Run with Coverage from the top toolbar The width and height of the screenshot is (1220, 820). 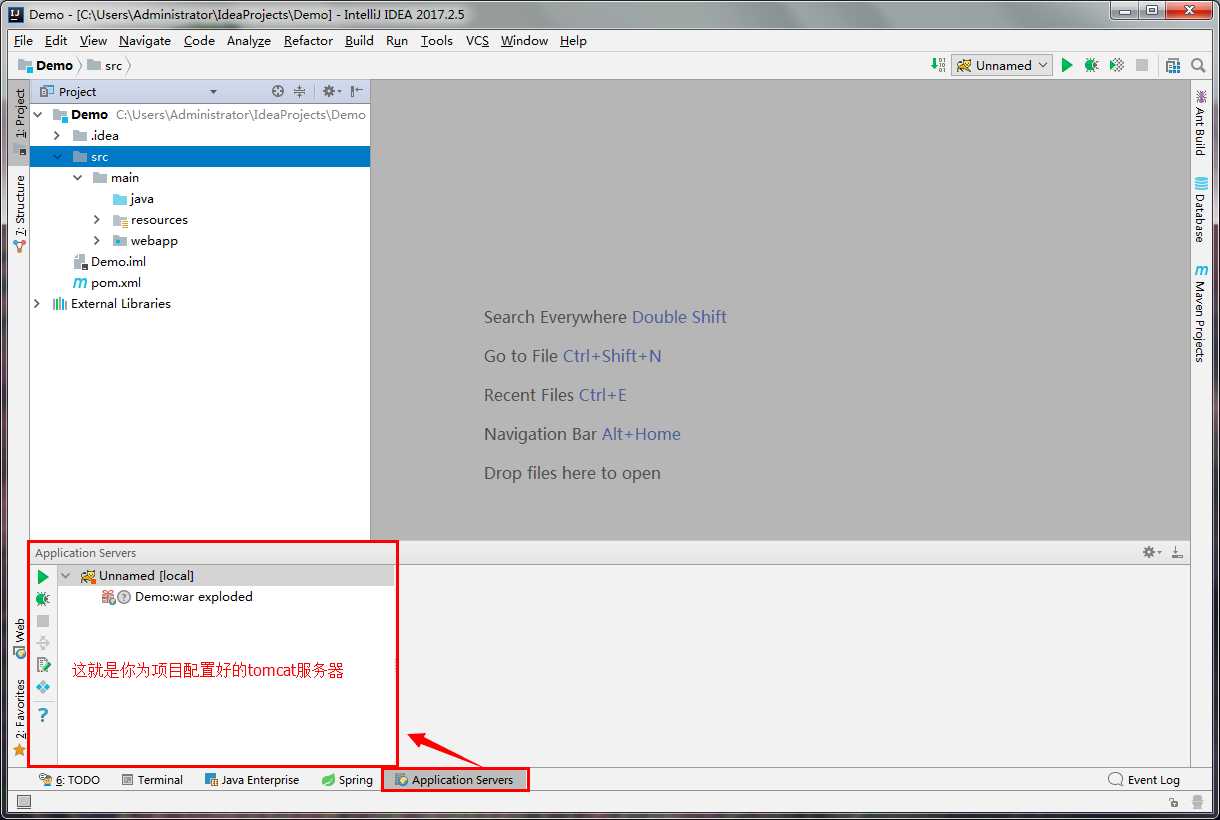point(1117,65)
